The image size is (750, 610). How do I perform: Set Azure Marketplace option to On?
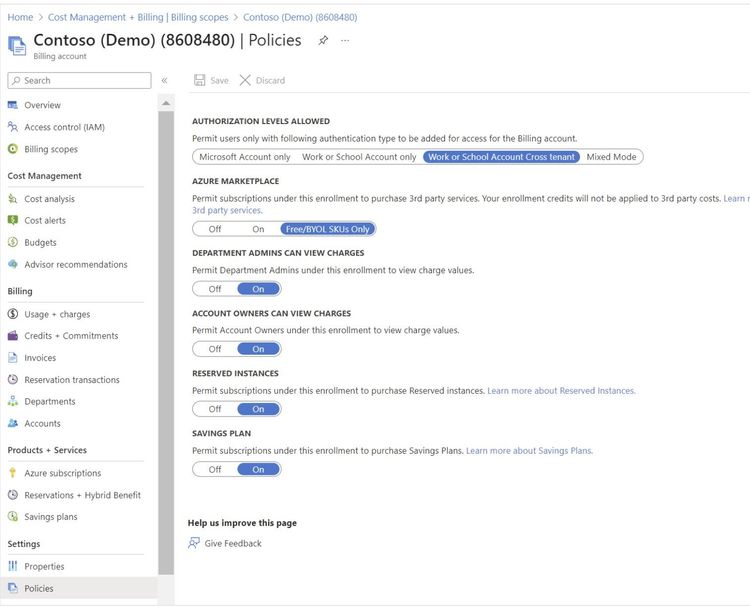click(x=258, y=229)
